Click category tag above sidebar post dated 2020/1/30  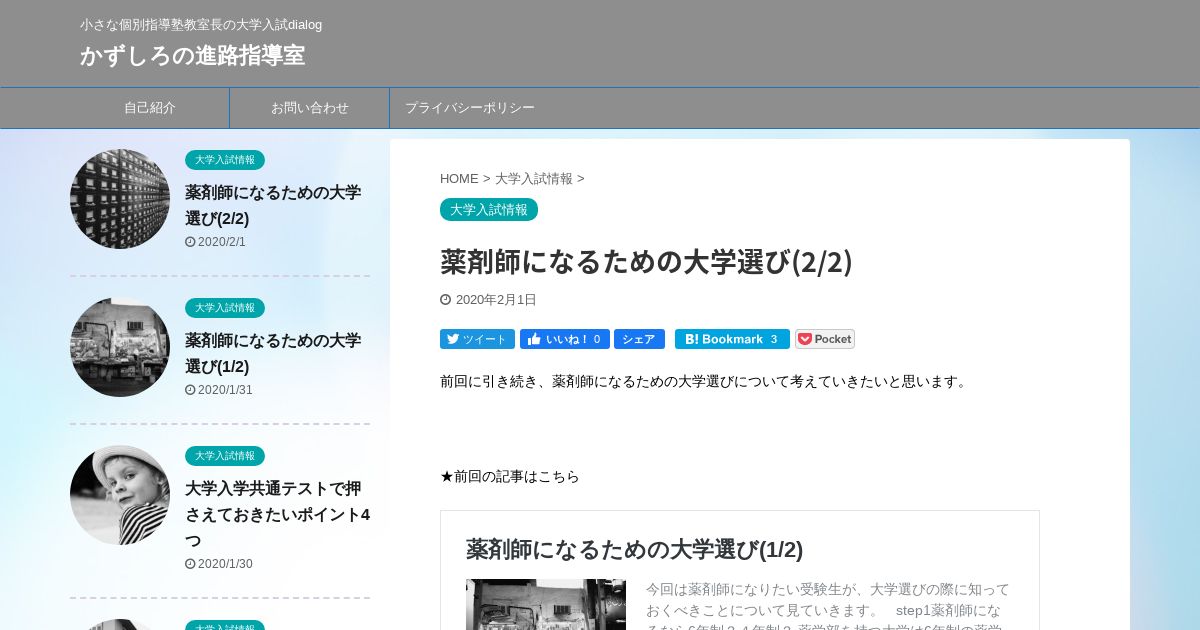click(x=225, y=456)
